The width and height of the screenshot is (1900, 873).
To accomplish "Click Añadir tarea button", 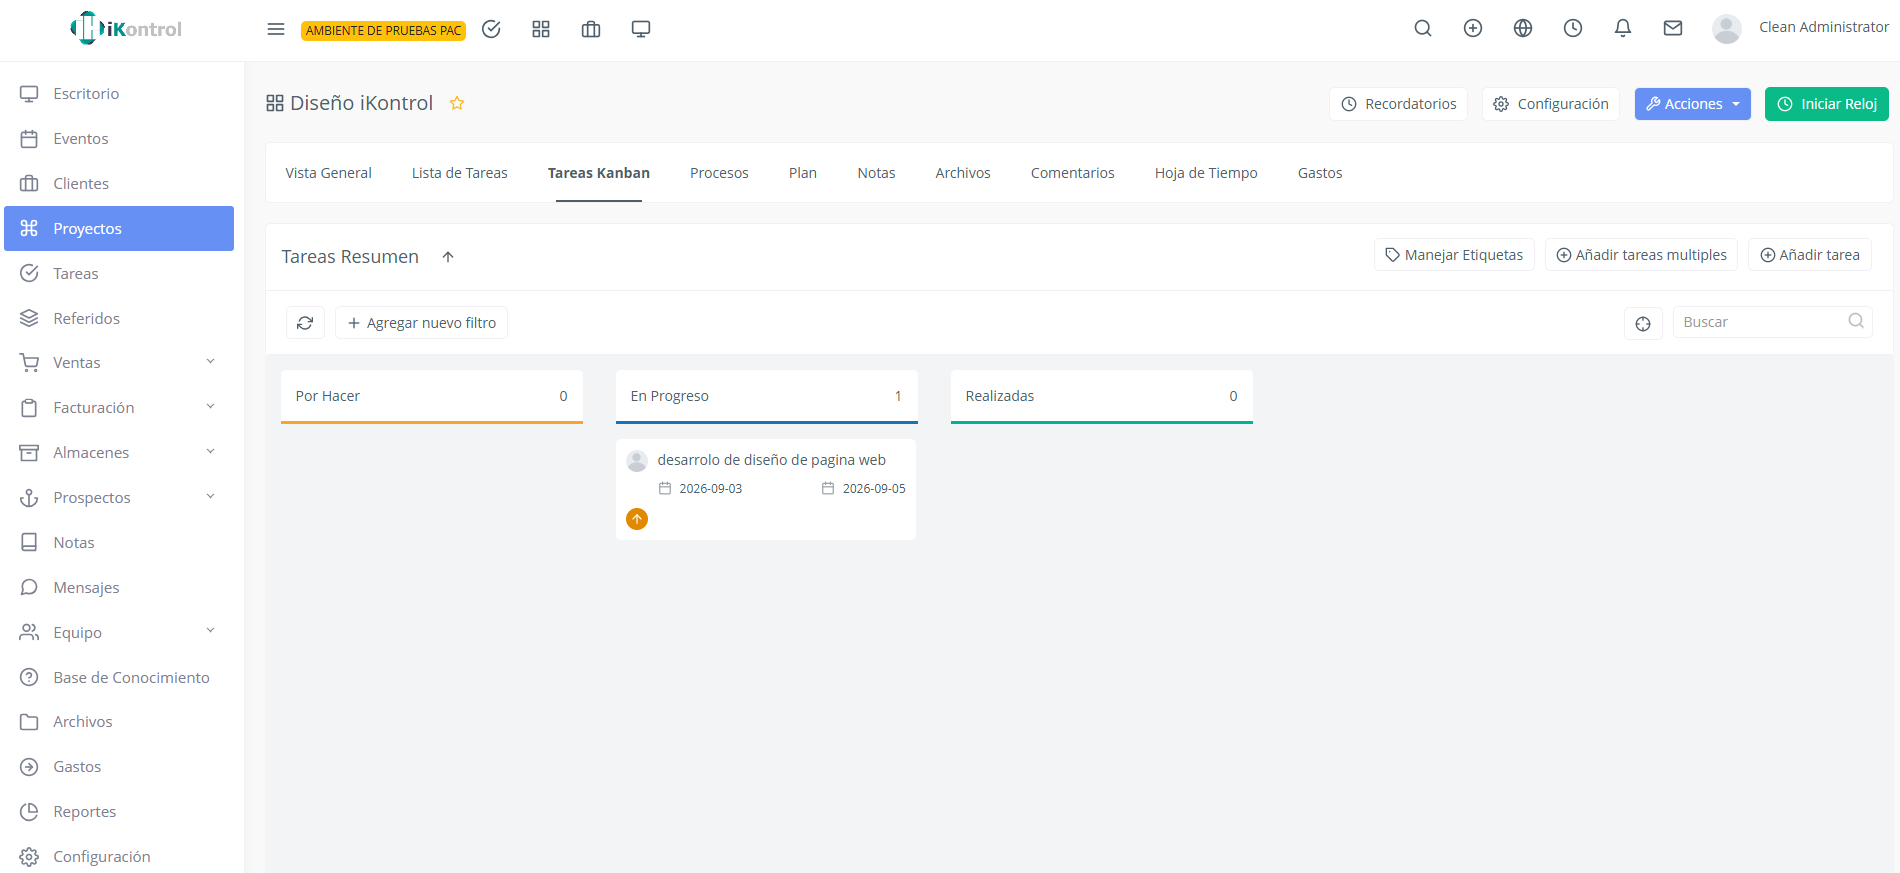I will click(x=1810, y=255).
